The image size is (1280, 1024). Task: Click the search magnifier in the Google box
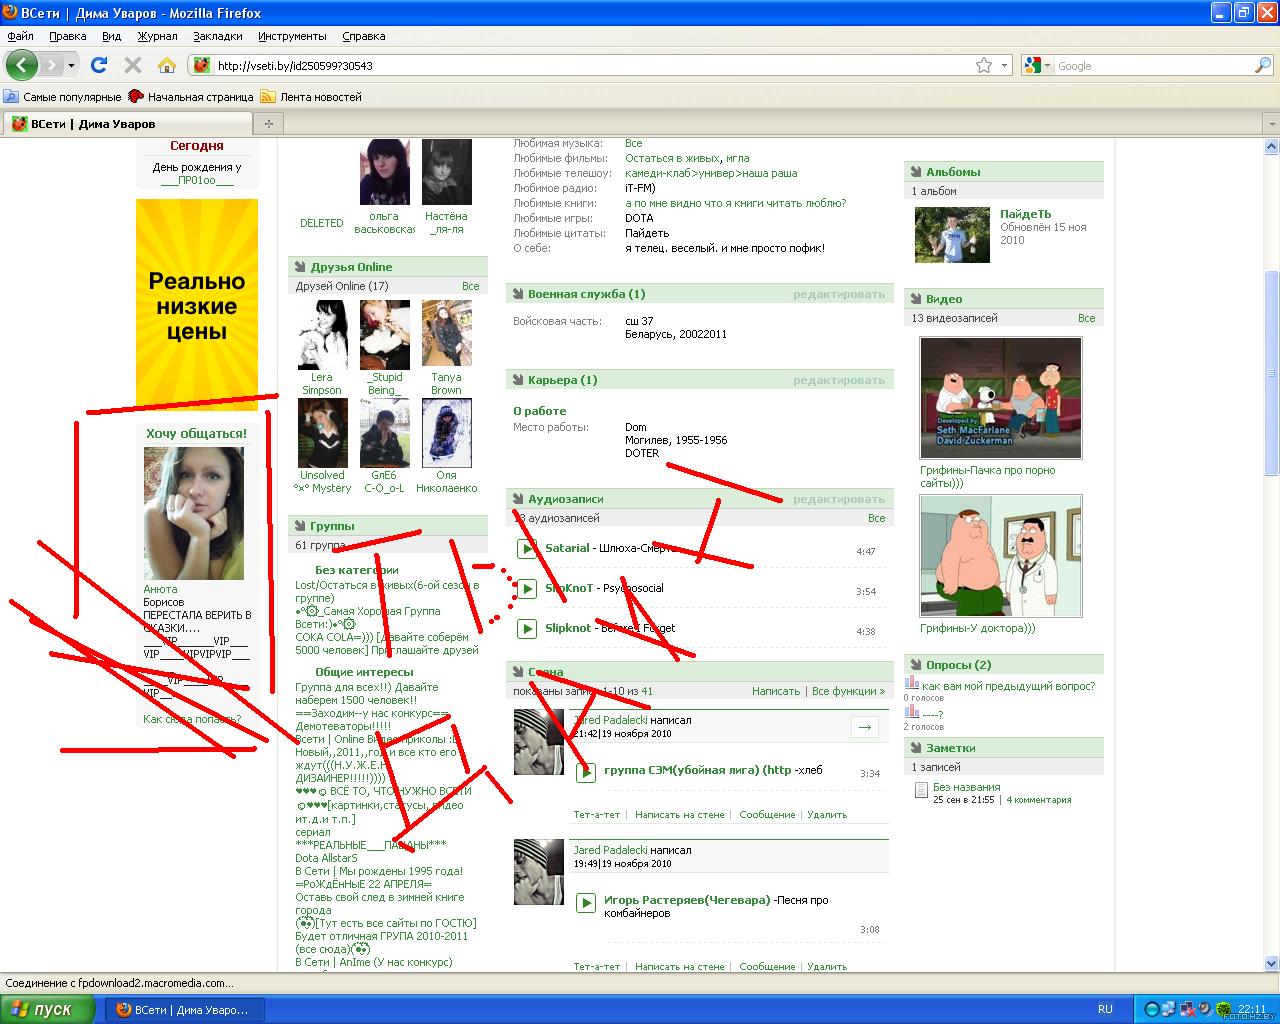point(1263,65)
